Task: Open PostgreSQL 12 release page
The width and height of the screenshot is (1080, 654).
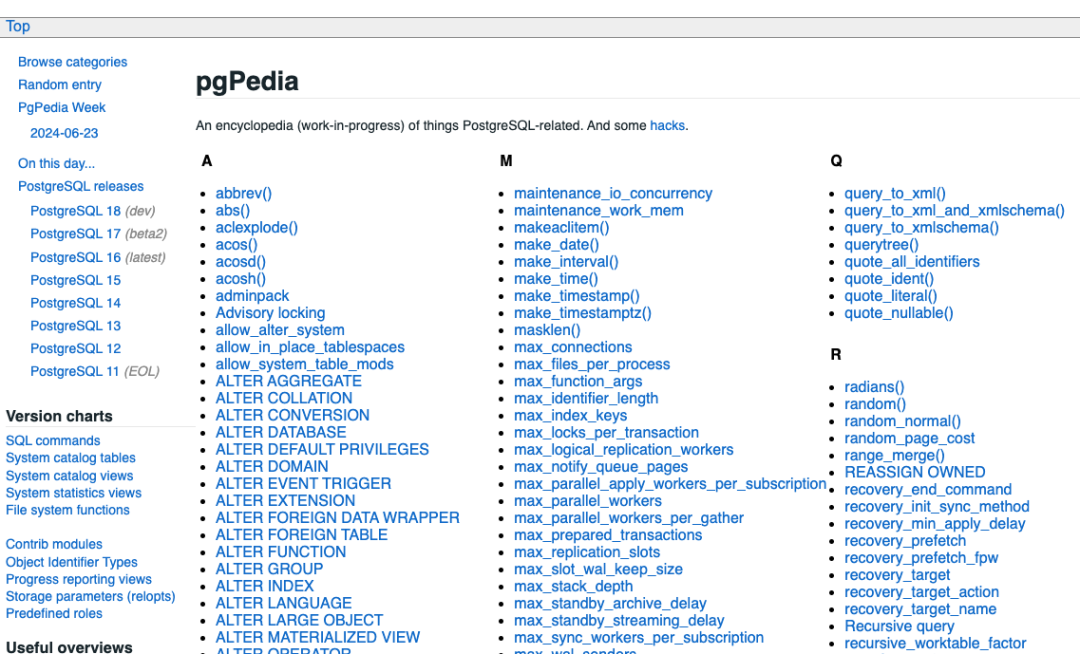Action: pos(75,348)
